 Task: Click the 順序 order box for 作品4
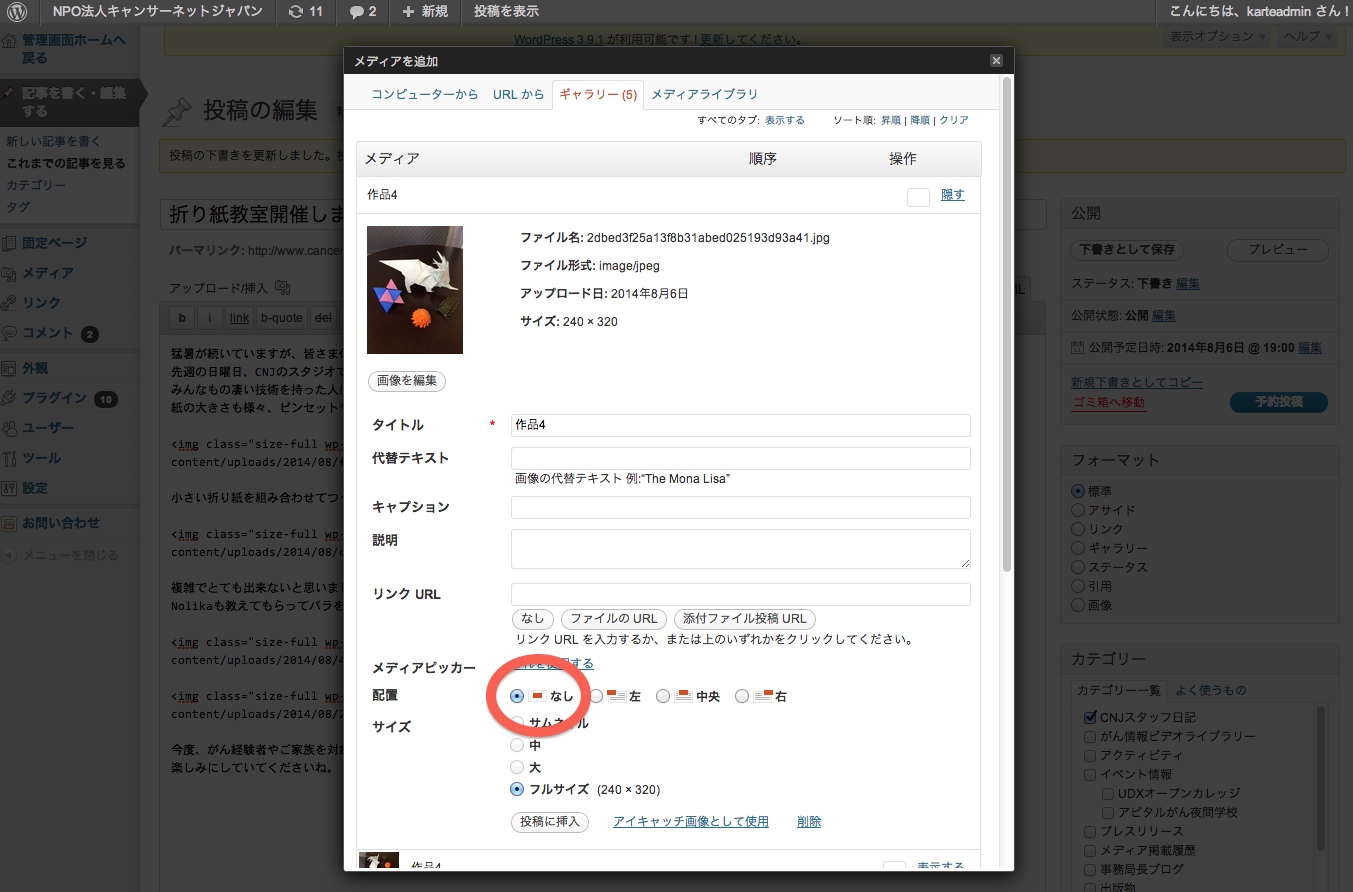point(919,197)
